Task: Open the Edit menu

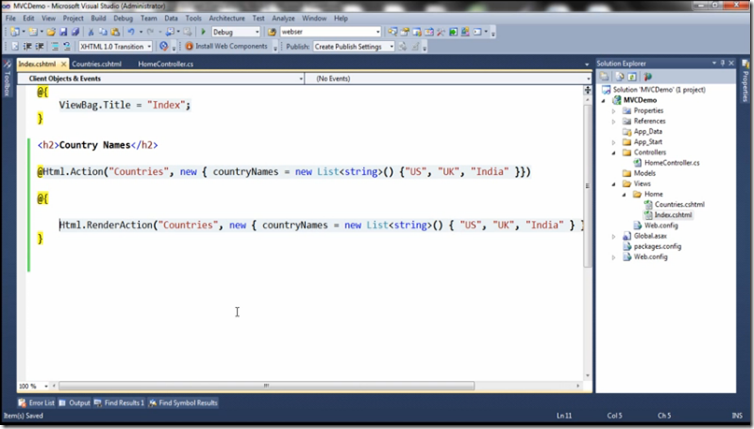Action: [29, 18]
